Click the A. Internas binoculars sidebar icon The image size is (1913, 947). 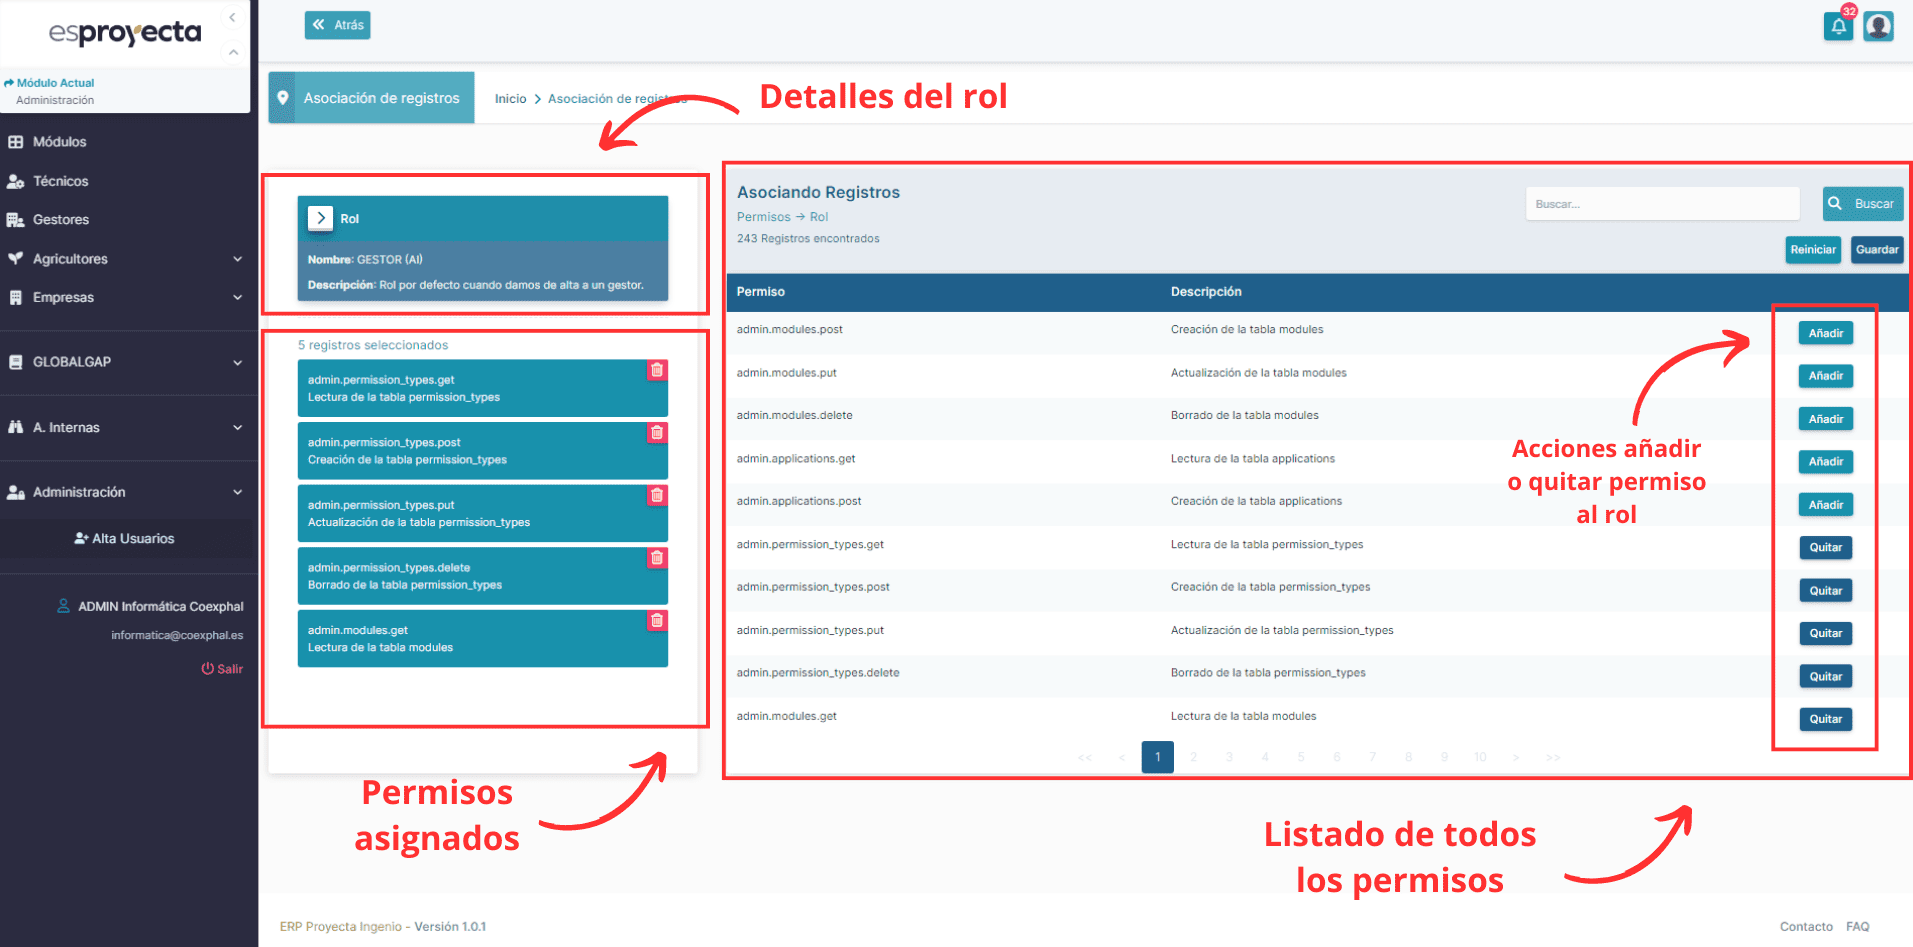pyautogui.click(x=14, y=427)
